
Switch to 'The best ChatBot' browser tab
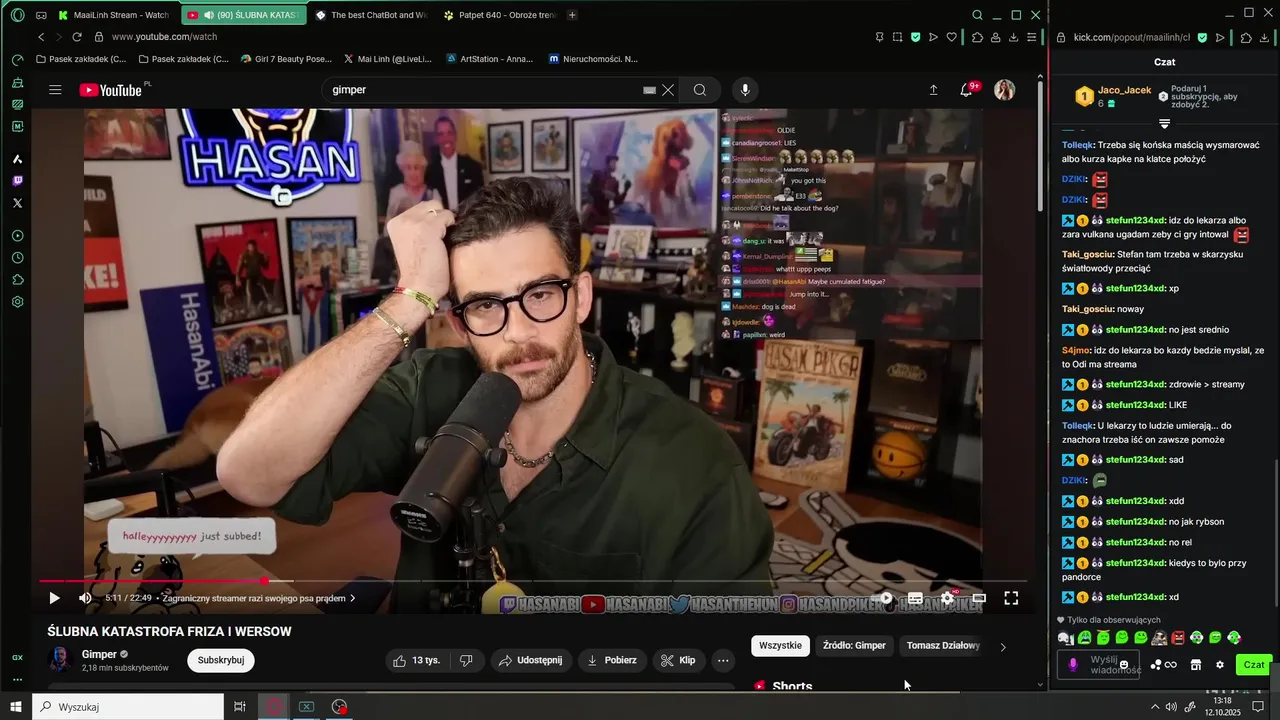point(370,15)
